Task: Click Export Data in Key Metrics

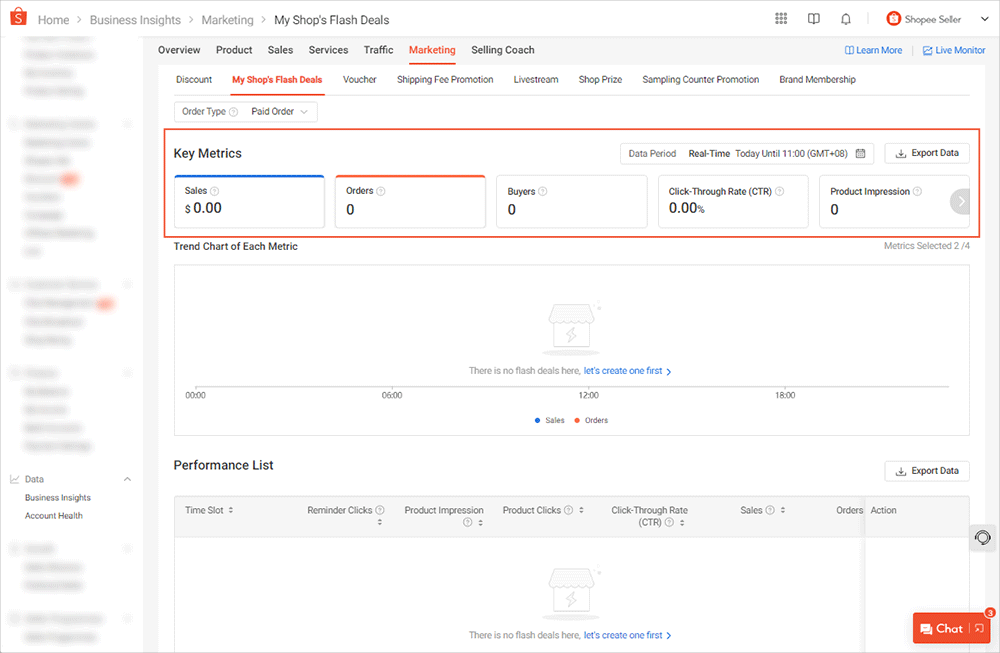Action: [927, 153]
